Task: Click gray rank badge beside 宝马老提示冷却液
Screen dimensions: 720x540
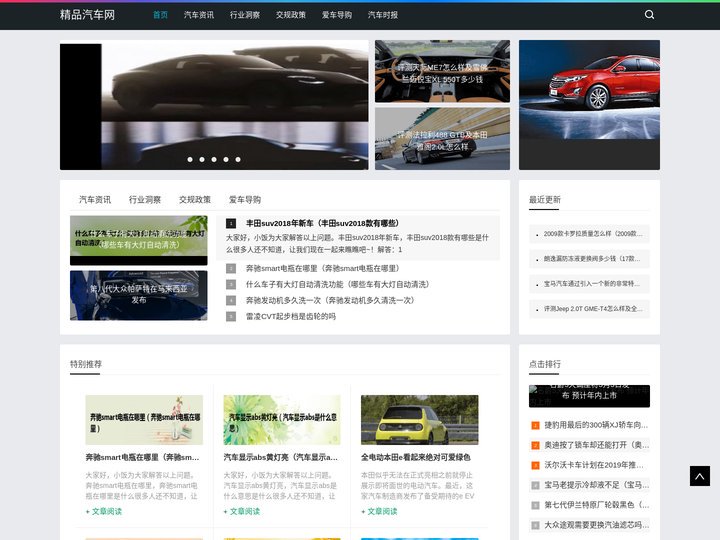Action: pos(535,485)
